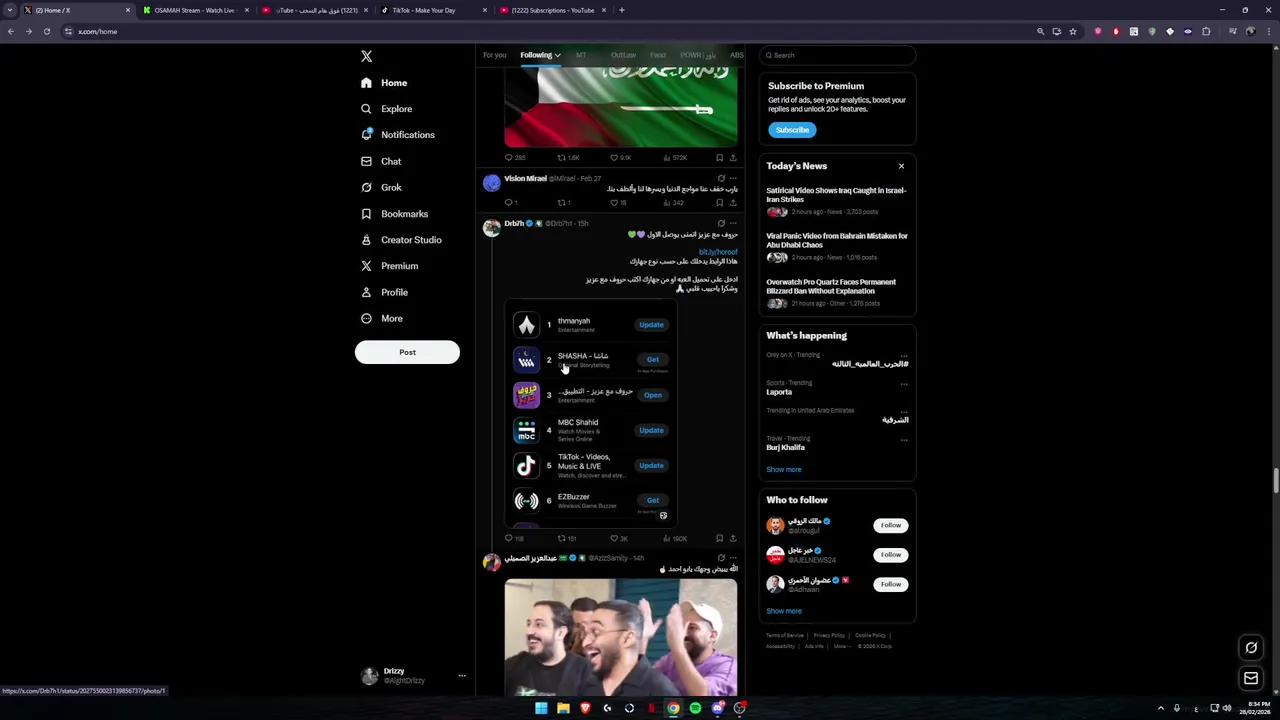
Task: Reply to the Vision Mirael post
Action: (509, 202)
